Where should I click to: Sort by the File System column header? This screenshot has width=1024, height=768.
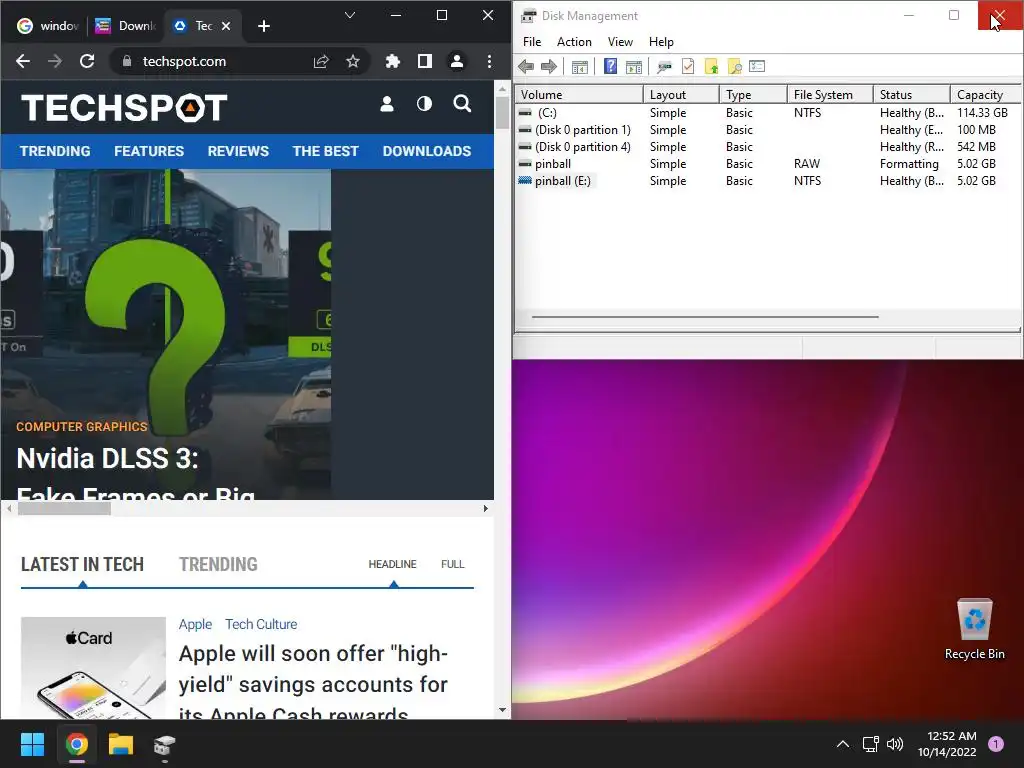point(830,95)
